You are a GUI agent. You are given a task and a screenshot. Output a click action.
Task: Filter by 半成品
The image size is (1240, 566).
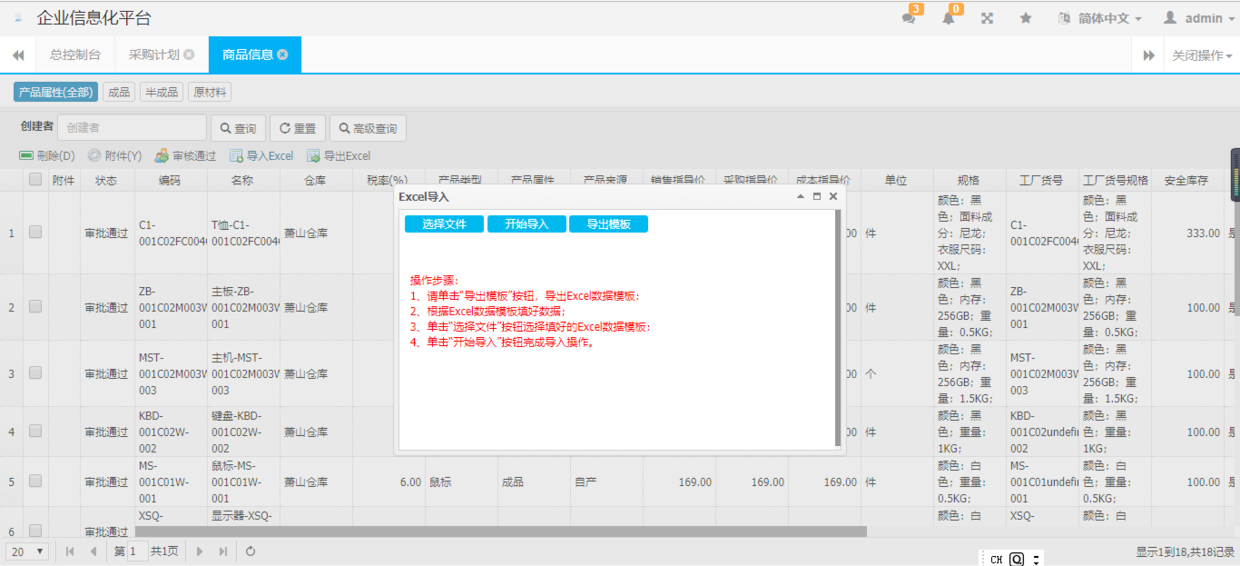[x=161, y=92]
